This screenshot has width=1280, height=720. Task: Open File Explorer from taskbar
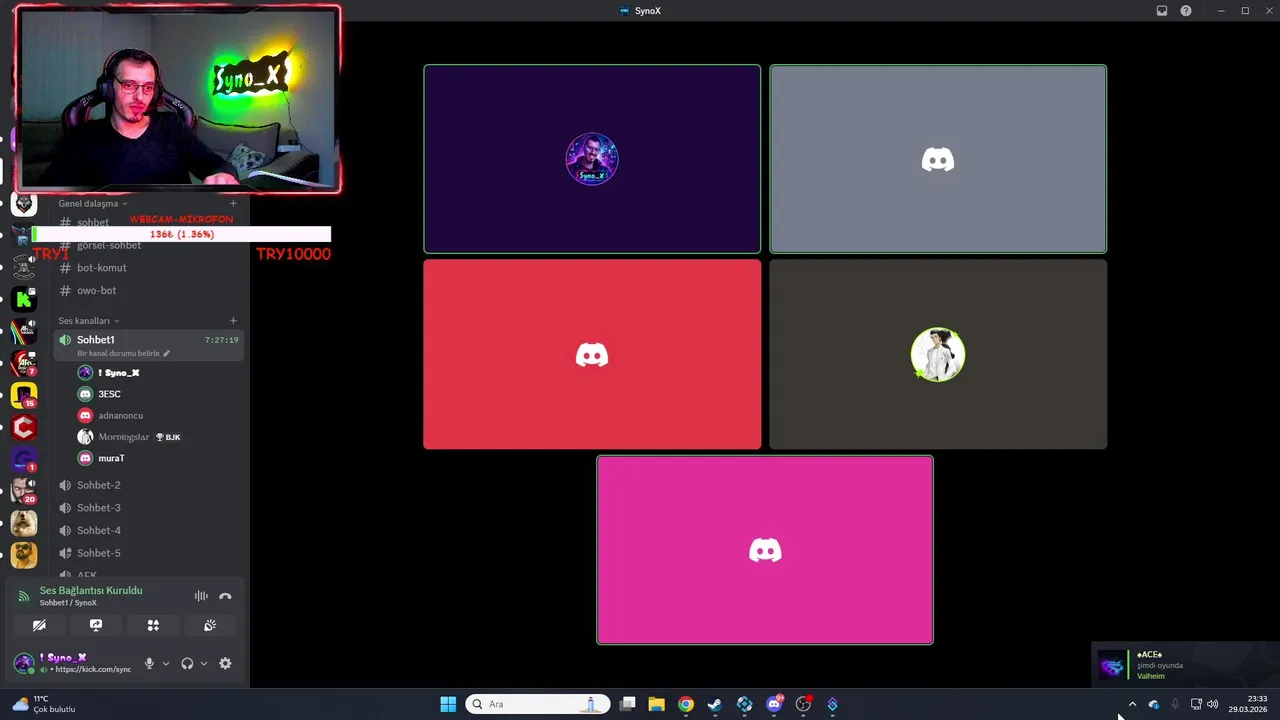(x=656, y=704)
